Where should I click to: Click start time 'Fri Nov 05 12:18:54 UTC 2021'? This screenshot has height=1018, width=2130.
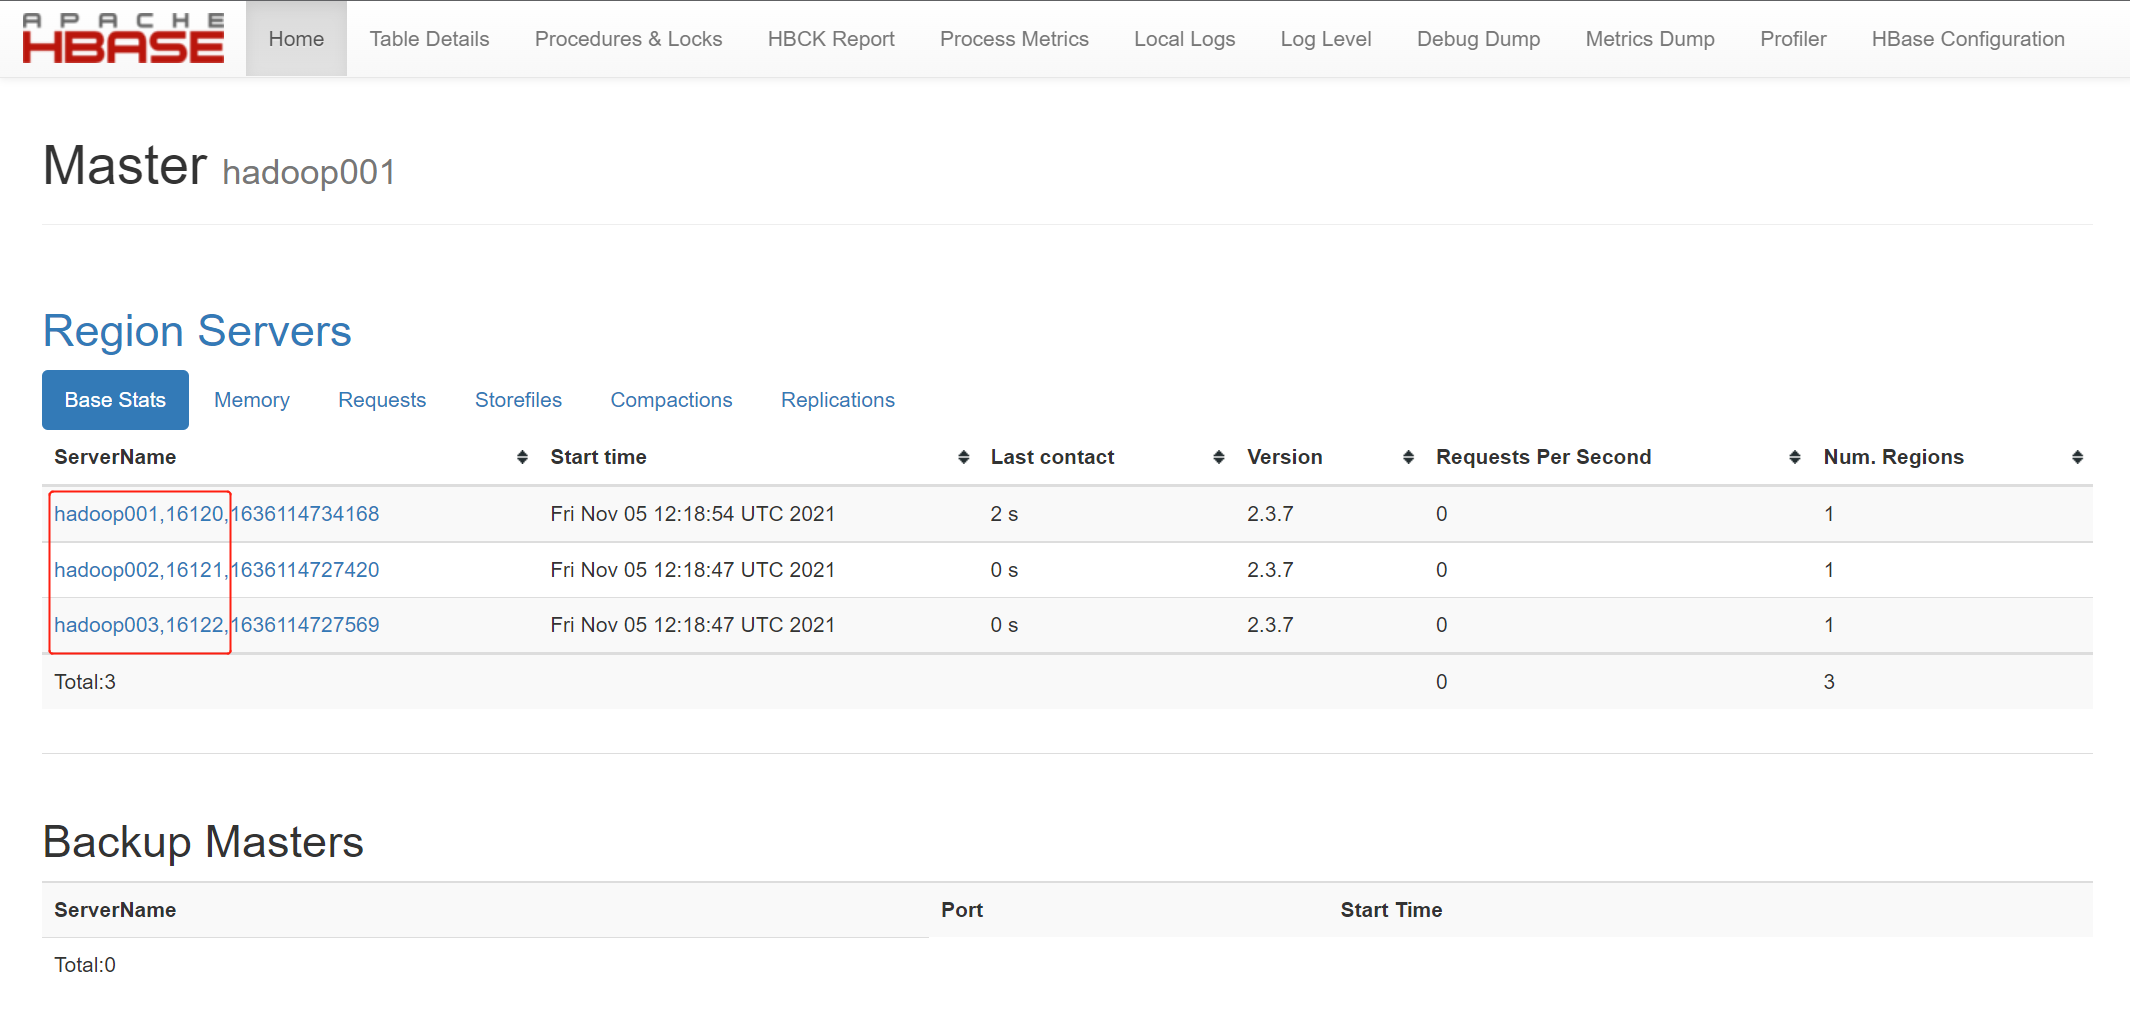(x=692, y=514)
